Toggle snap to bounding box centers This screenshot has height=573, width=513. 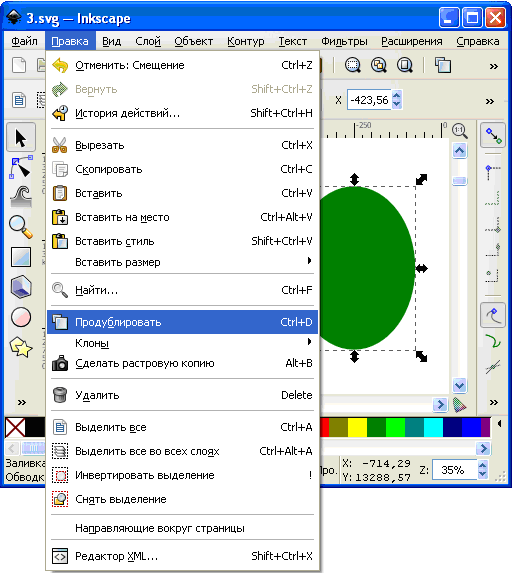click(493, 276)
